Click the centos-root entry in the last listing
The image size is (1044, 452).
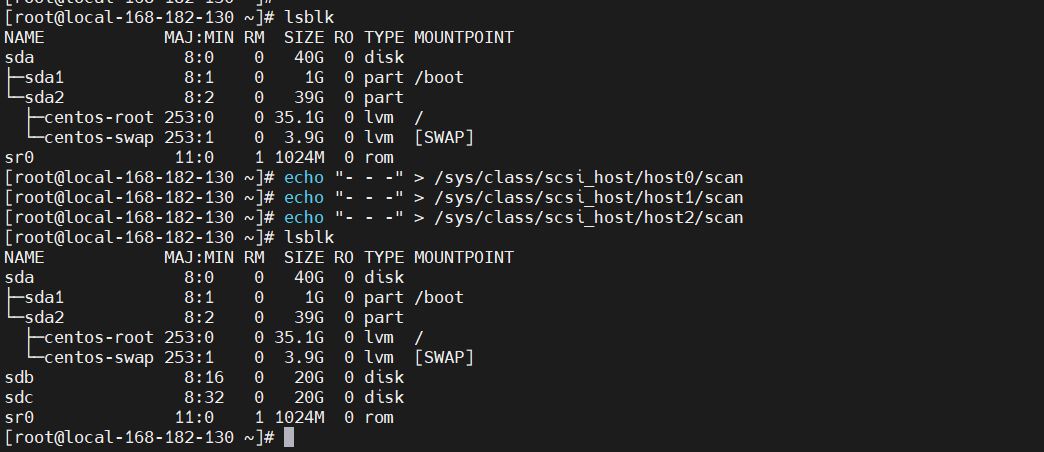coord(99,338)
